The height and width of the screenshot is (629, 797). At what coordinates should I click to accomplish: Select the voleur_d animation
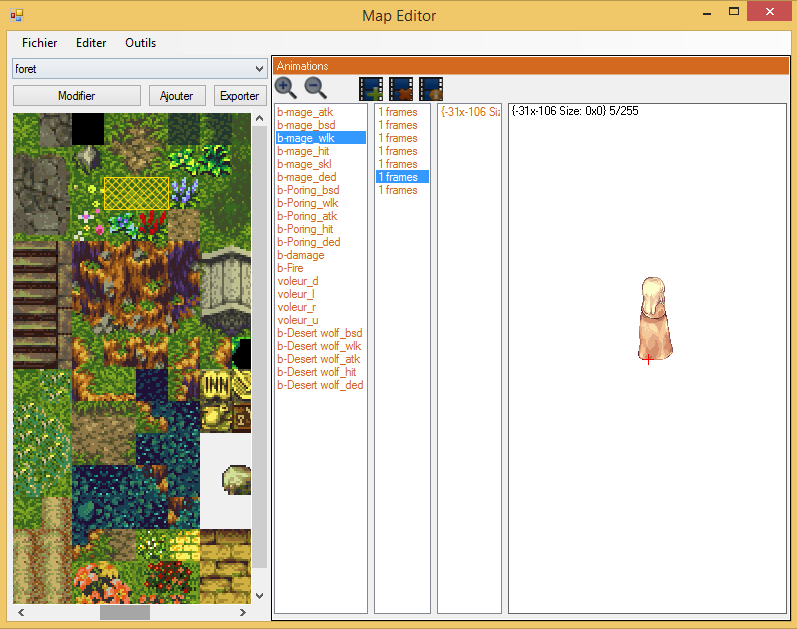[321, 281]
